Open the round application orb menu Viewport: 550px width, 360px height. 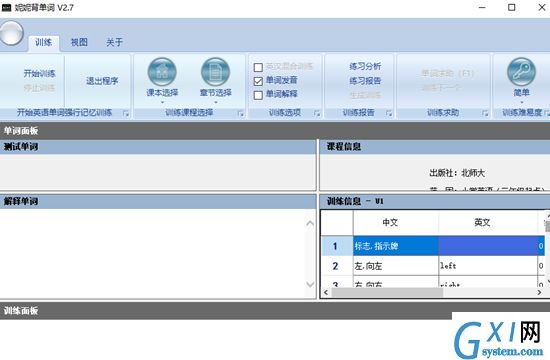(x=11, y=33)
